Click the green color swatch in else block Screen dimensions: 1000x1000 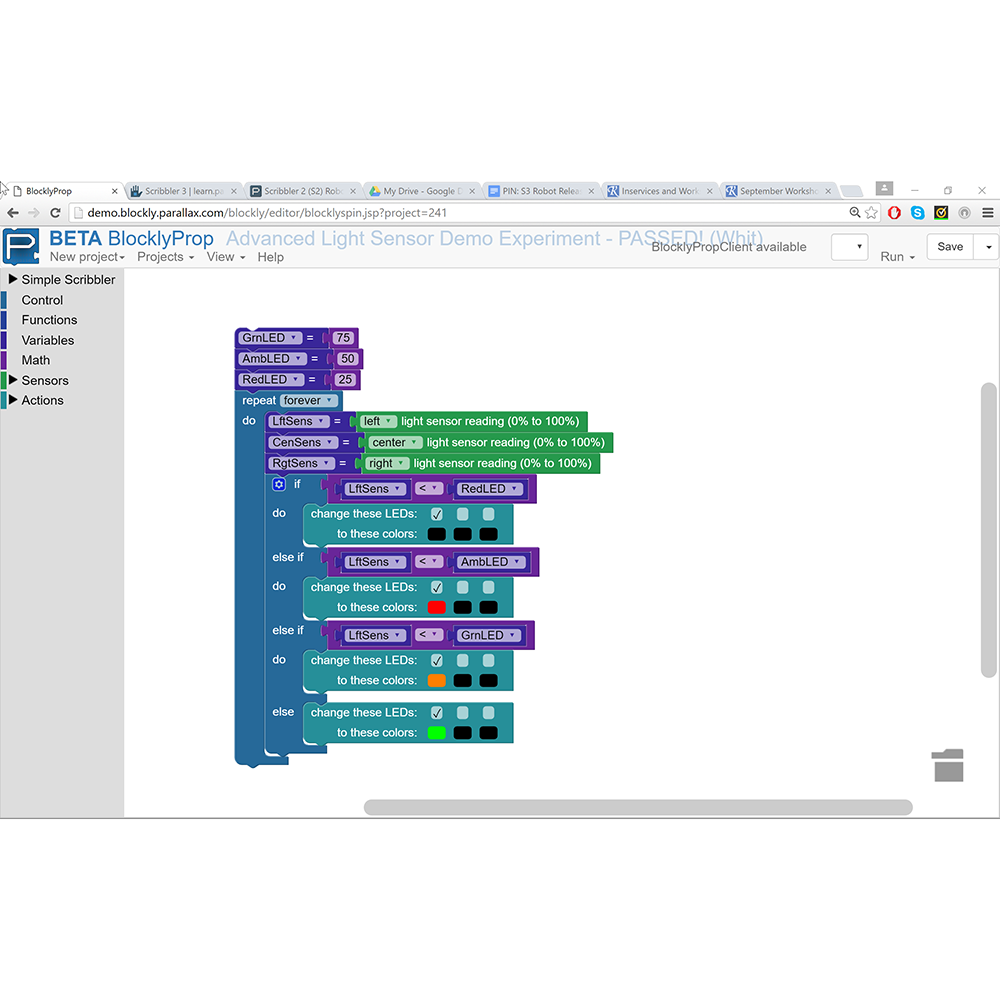pos(437,733)
